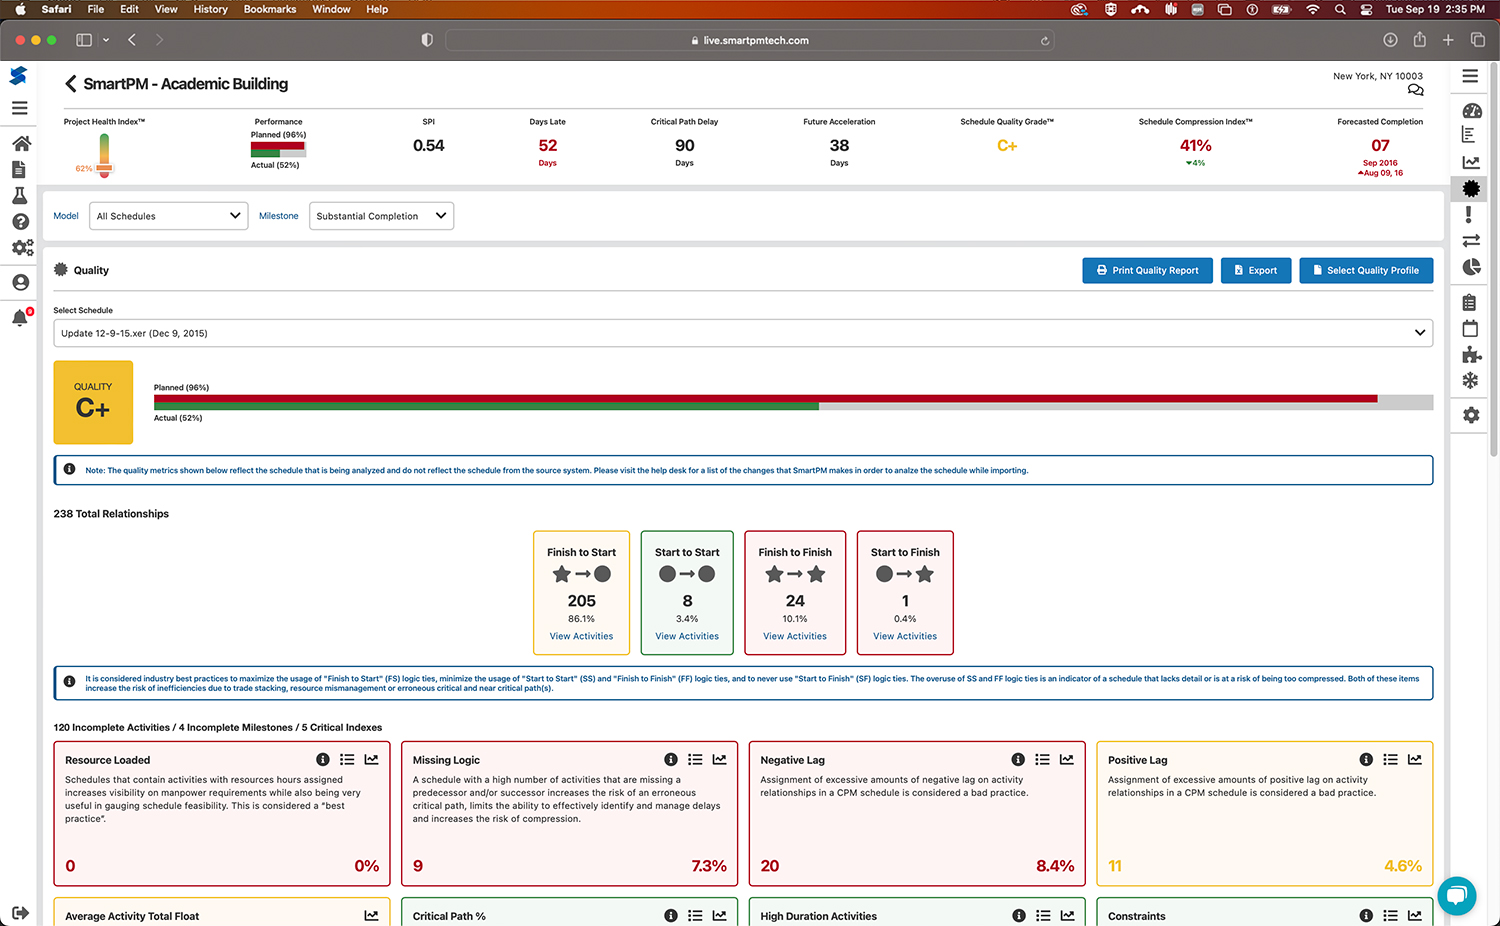This screenshot has height=926, width=1500.
Task: View Activities for Finish to Start
Action: coord(581,636)
